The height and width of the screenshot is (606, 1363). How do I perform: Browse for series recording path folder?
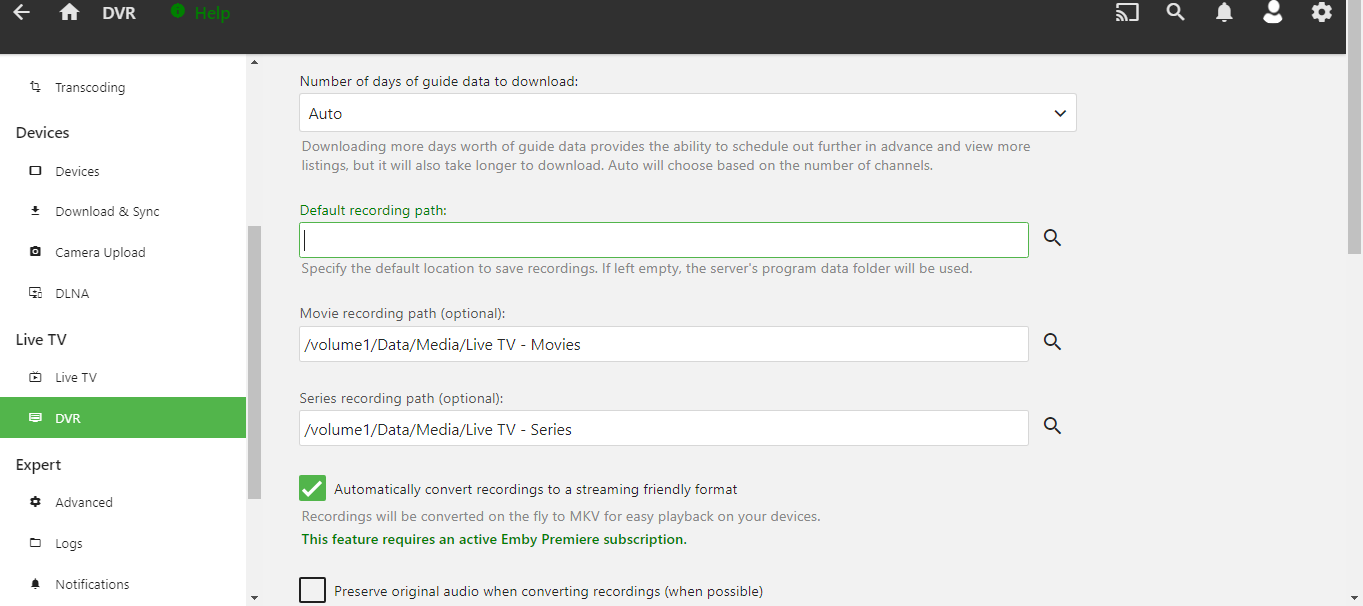[x=1052, y=426]
